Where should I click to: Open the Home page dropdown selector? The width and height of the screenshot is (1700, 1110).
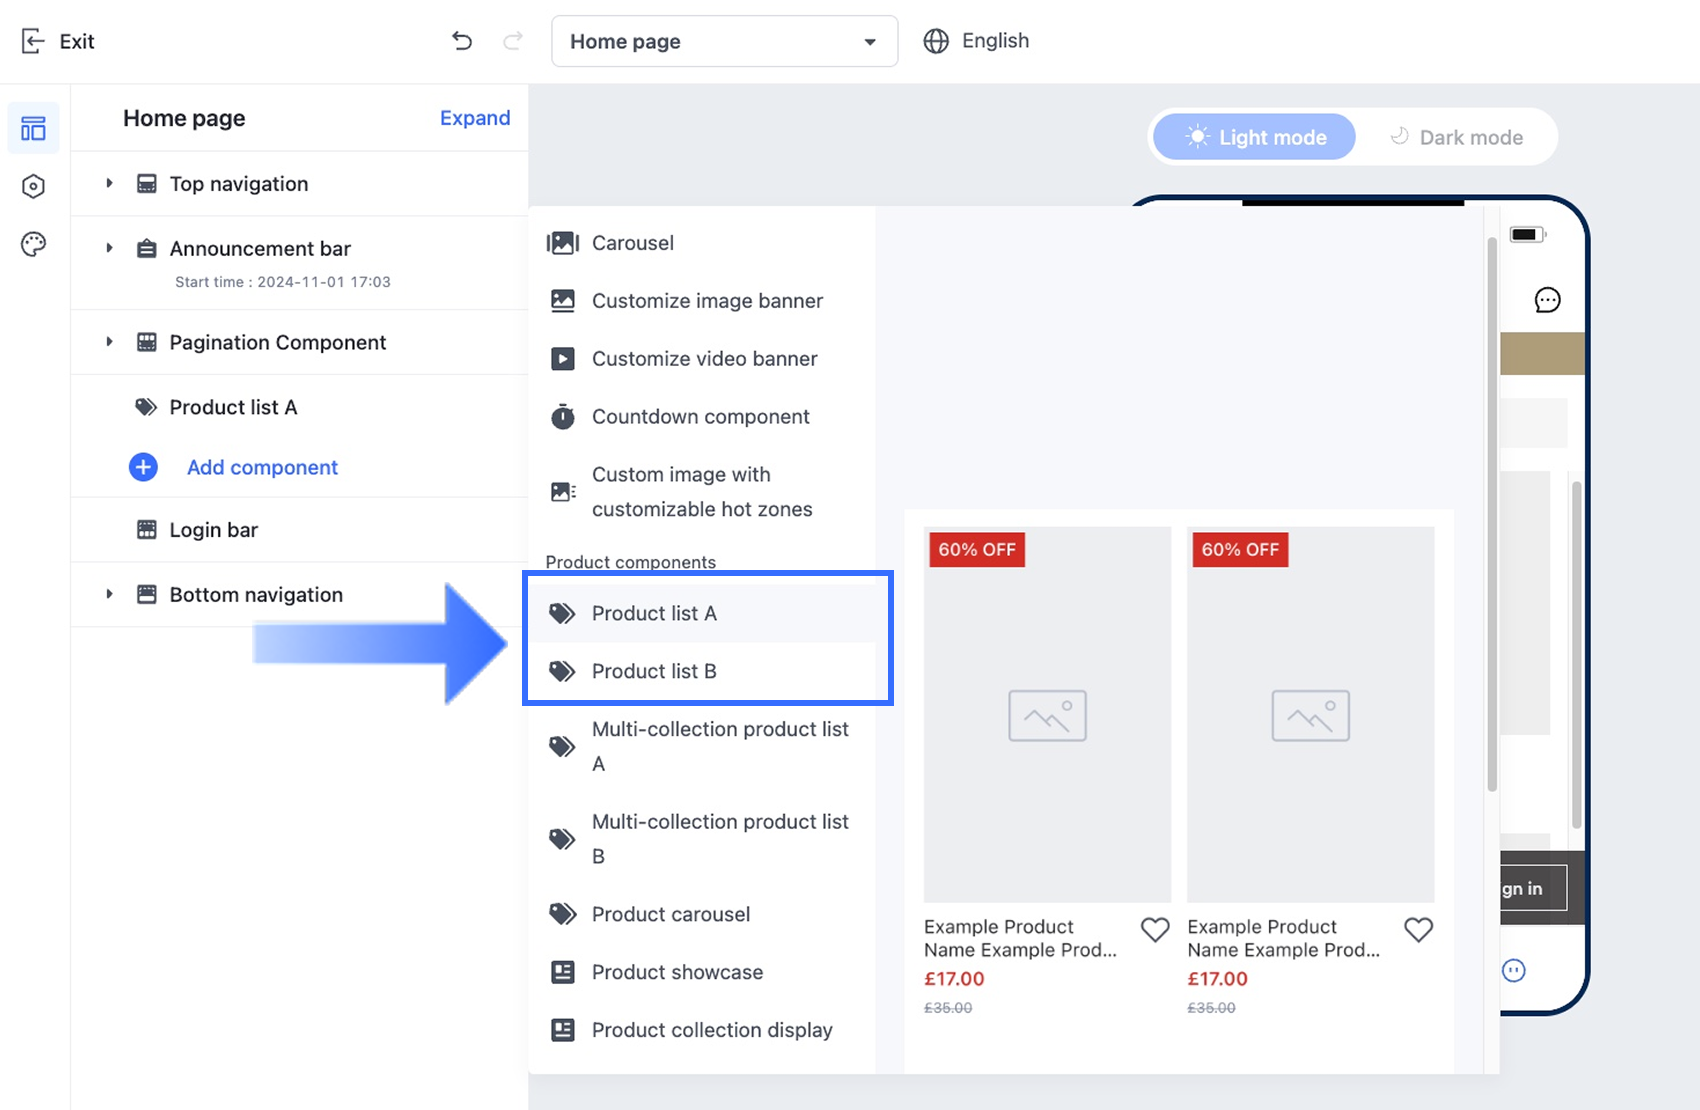[724, 41]
